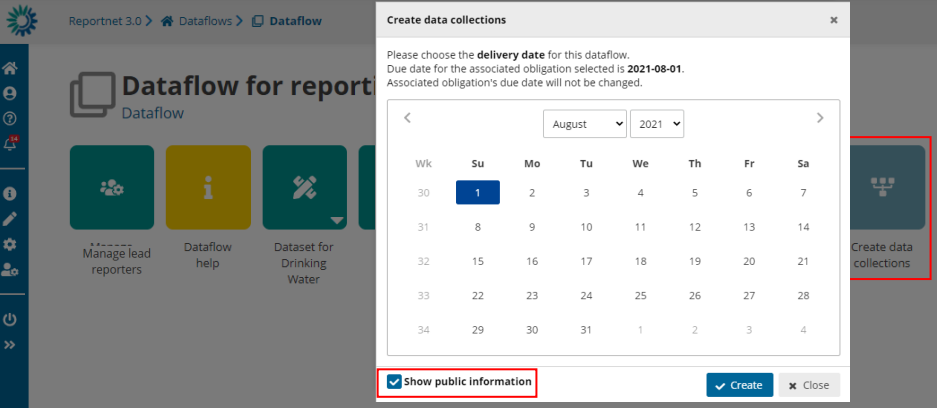This screenshot has width=937, height=409.
Task: Open the month dropdown showing August
Action: coord(584,124)
